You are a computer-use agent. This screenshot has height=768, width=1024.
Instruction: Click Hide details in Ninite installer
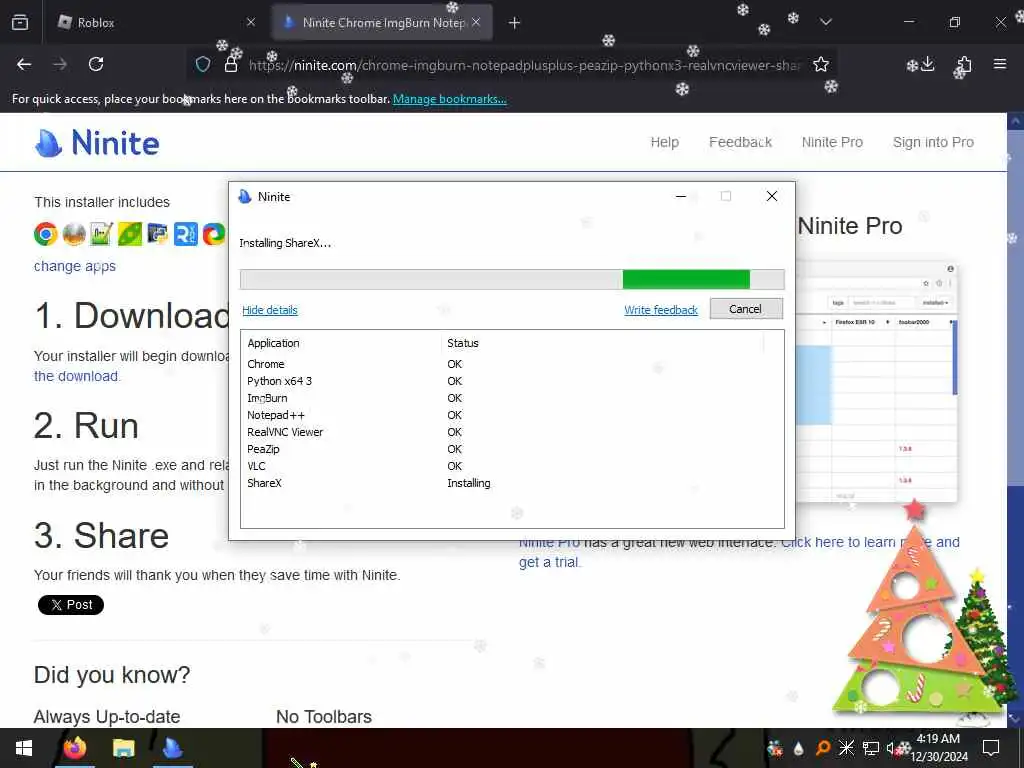[x=270, y=310]
